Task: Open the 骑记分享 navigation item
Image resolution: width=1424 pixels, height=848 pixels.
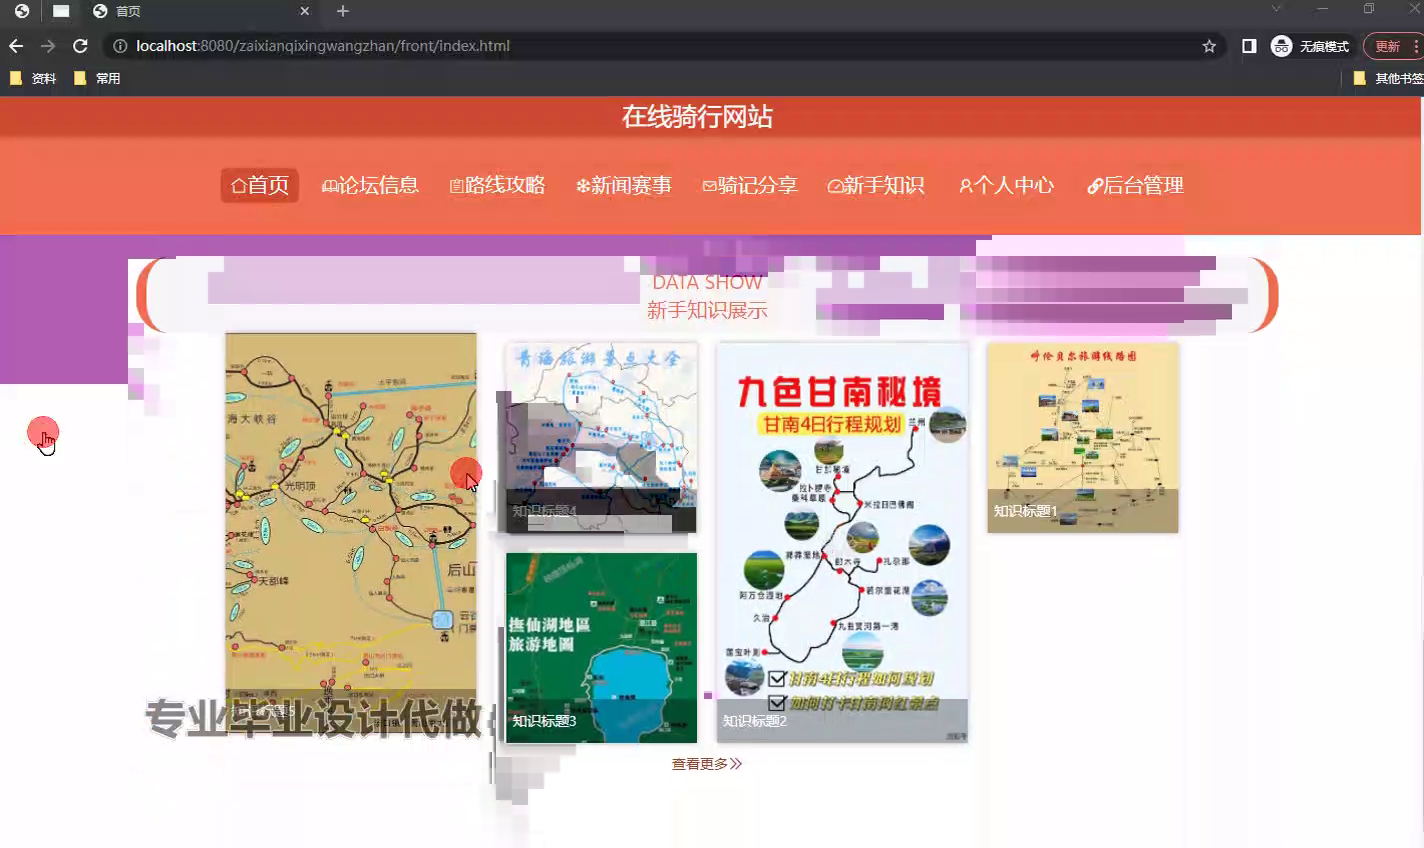Action: [750, 185]
